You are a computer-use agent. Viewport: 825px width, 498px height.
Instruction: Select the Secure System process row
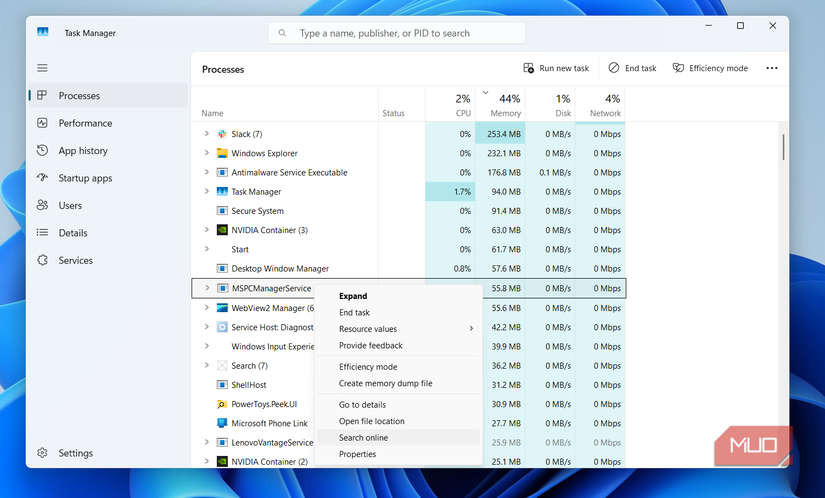pyautogui.click(x=408, y=211)
